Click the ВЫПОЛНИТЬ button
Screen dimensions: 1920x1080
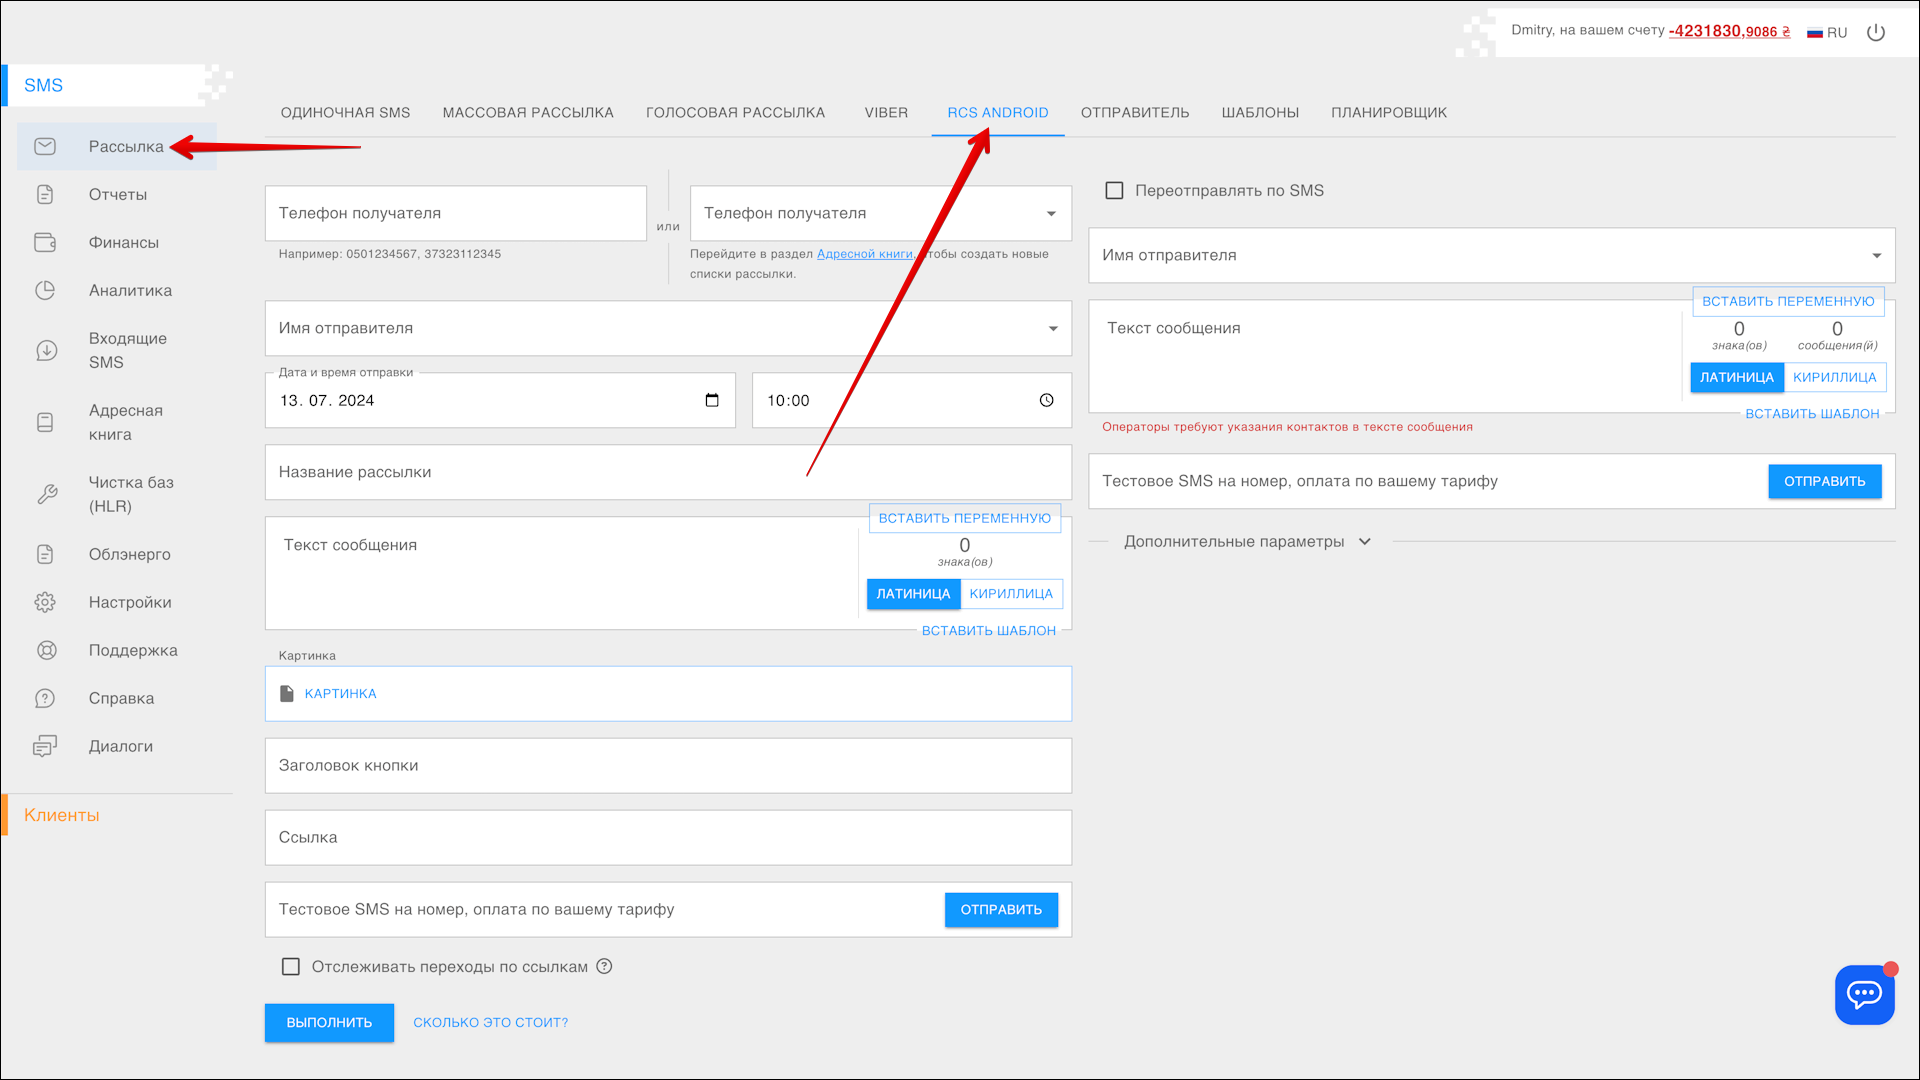coord(329,1022)
